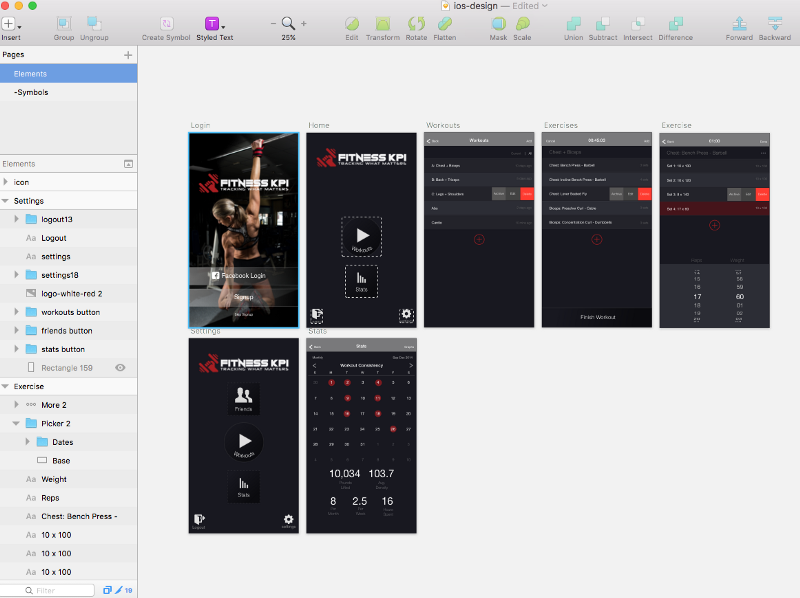Screen dimensions: 800x598
Task: Click the Union boolean operation icon
Action: pyautogui.click(x=573, y=23)
